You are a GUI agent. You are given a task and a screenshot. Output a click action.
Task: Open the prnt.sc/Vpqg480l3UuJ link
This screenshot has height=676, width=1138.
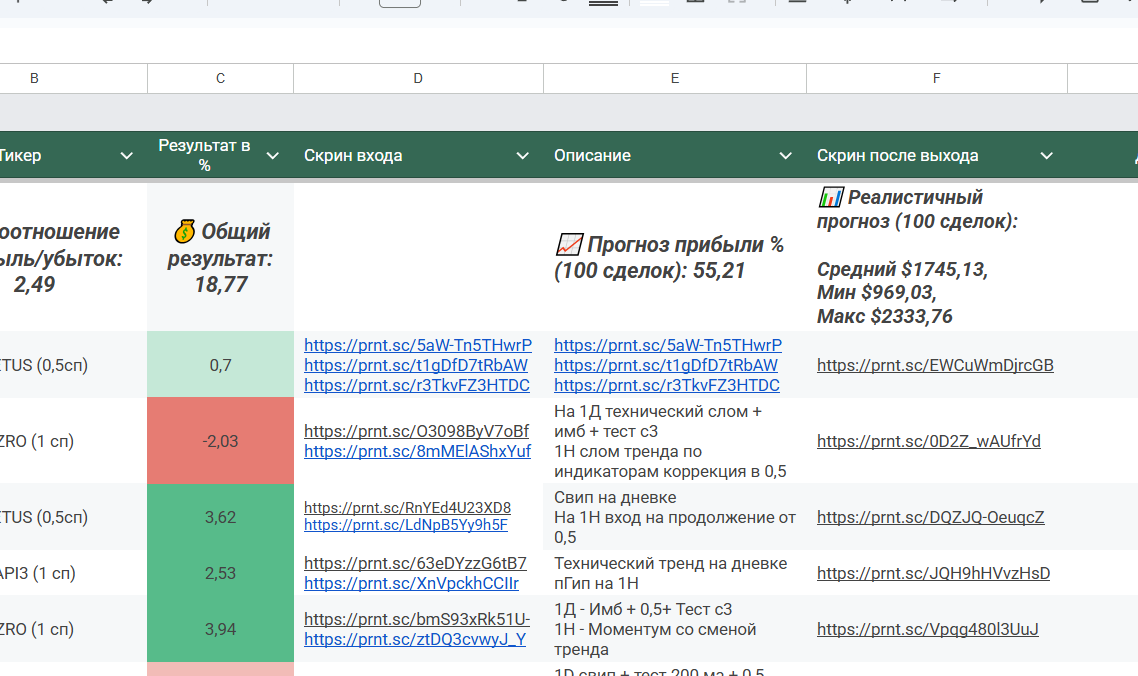click(928, 630)
